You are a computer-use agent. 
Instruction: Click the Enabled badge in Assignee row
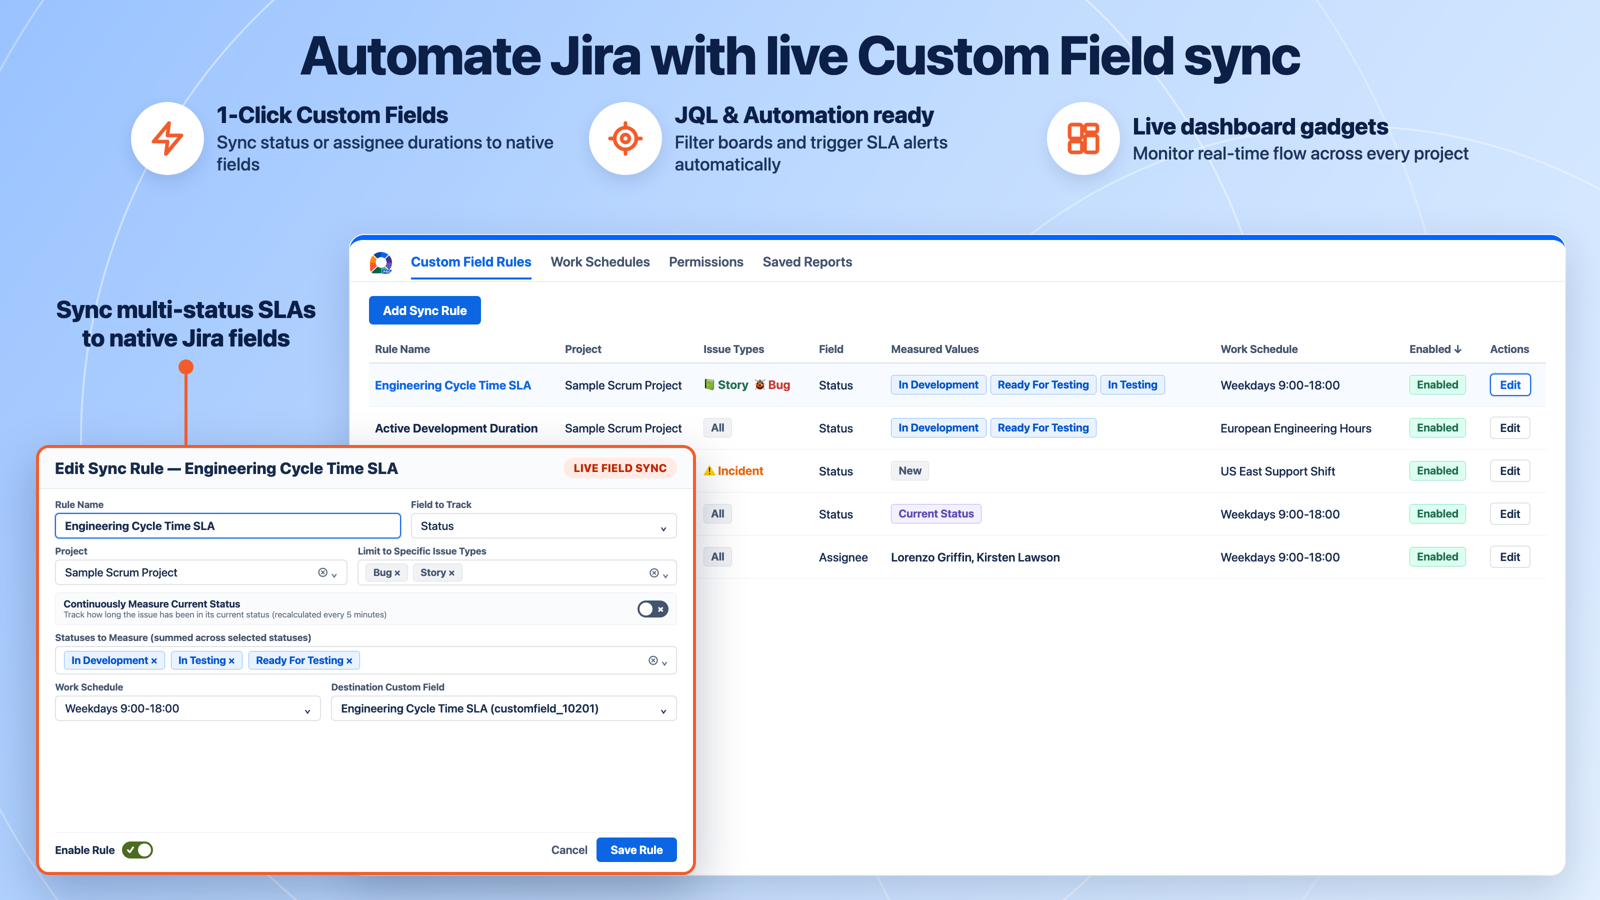point(1437,557)
